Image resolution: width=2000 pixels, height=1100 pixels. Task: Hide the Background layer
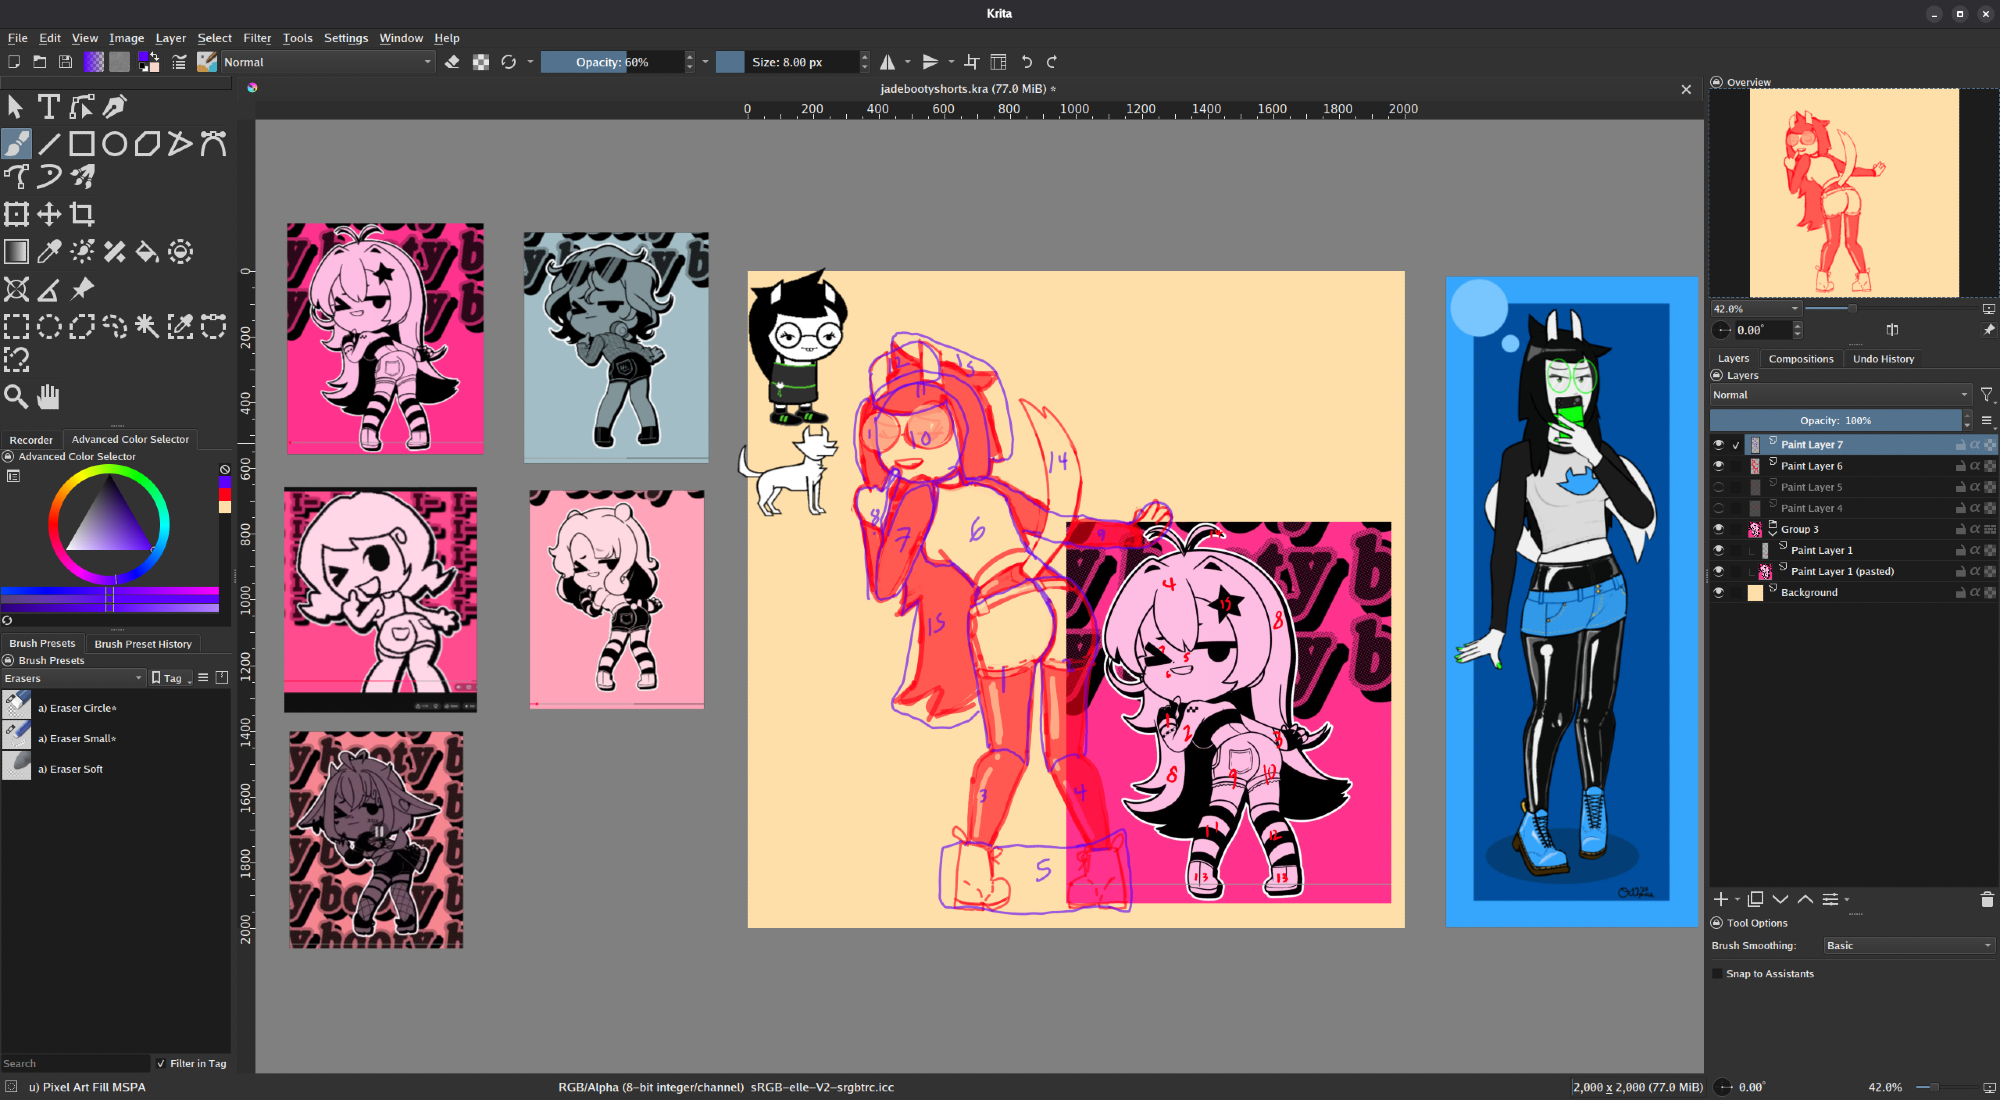[x=1718, y=592]
